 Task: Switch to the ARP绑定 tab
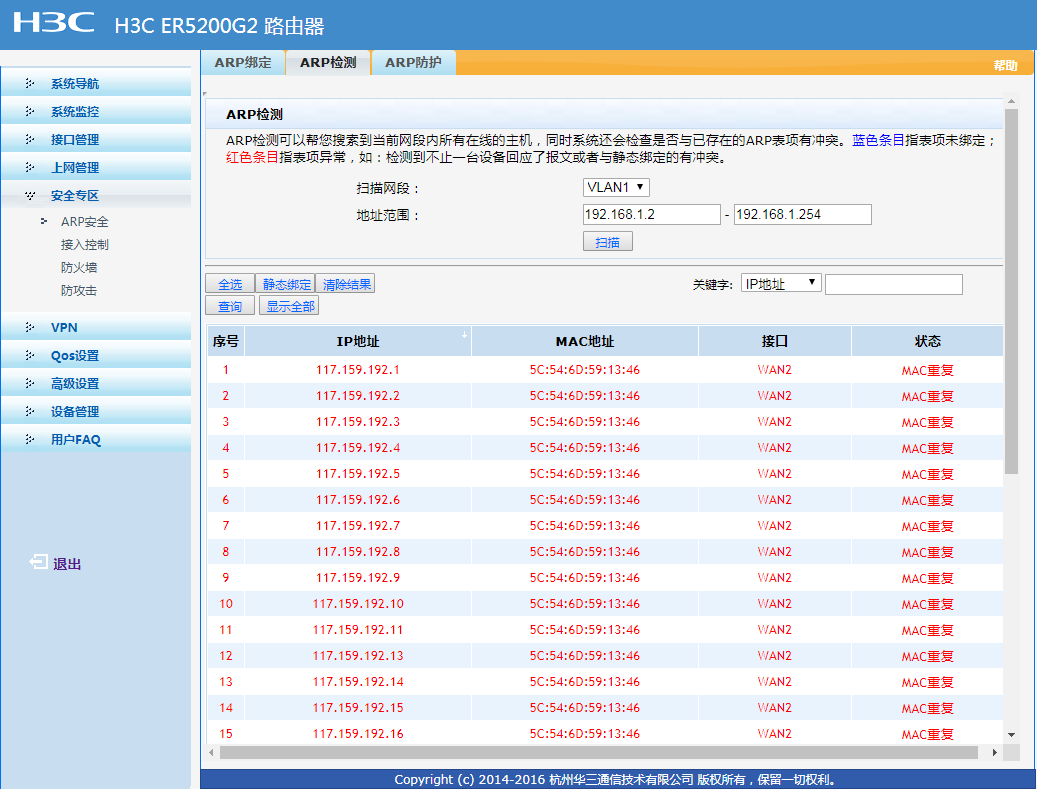click(243, 63)
